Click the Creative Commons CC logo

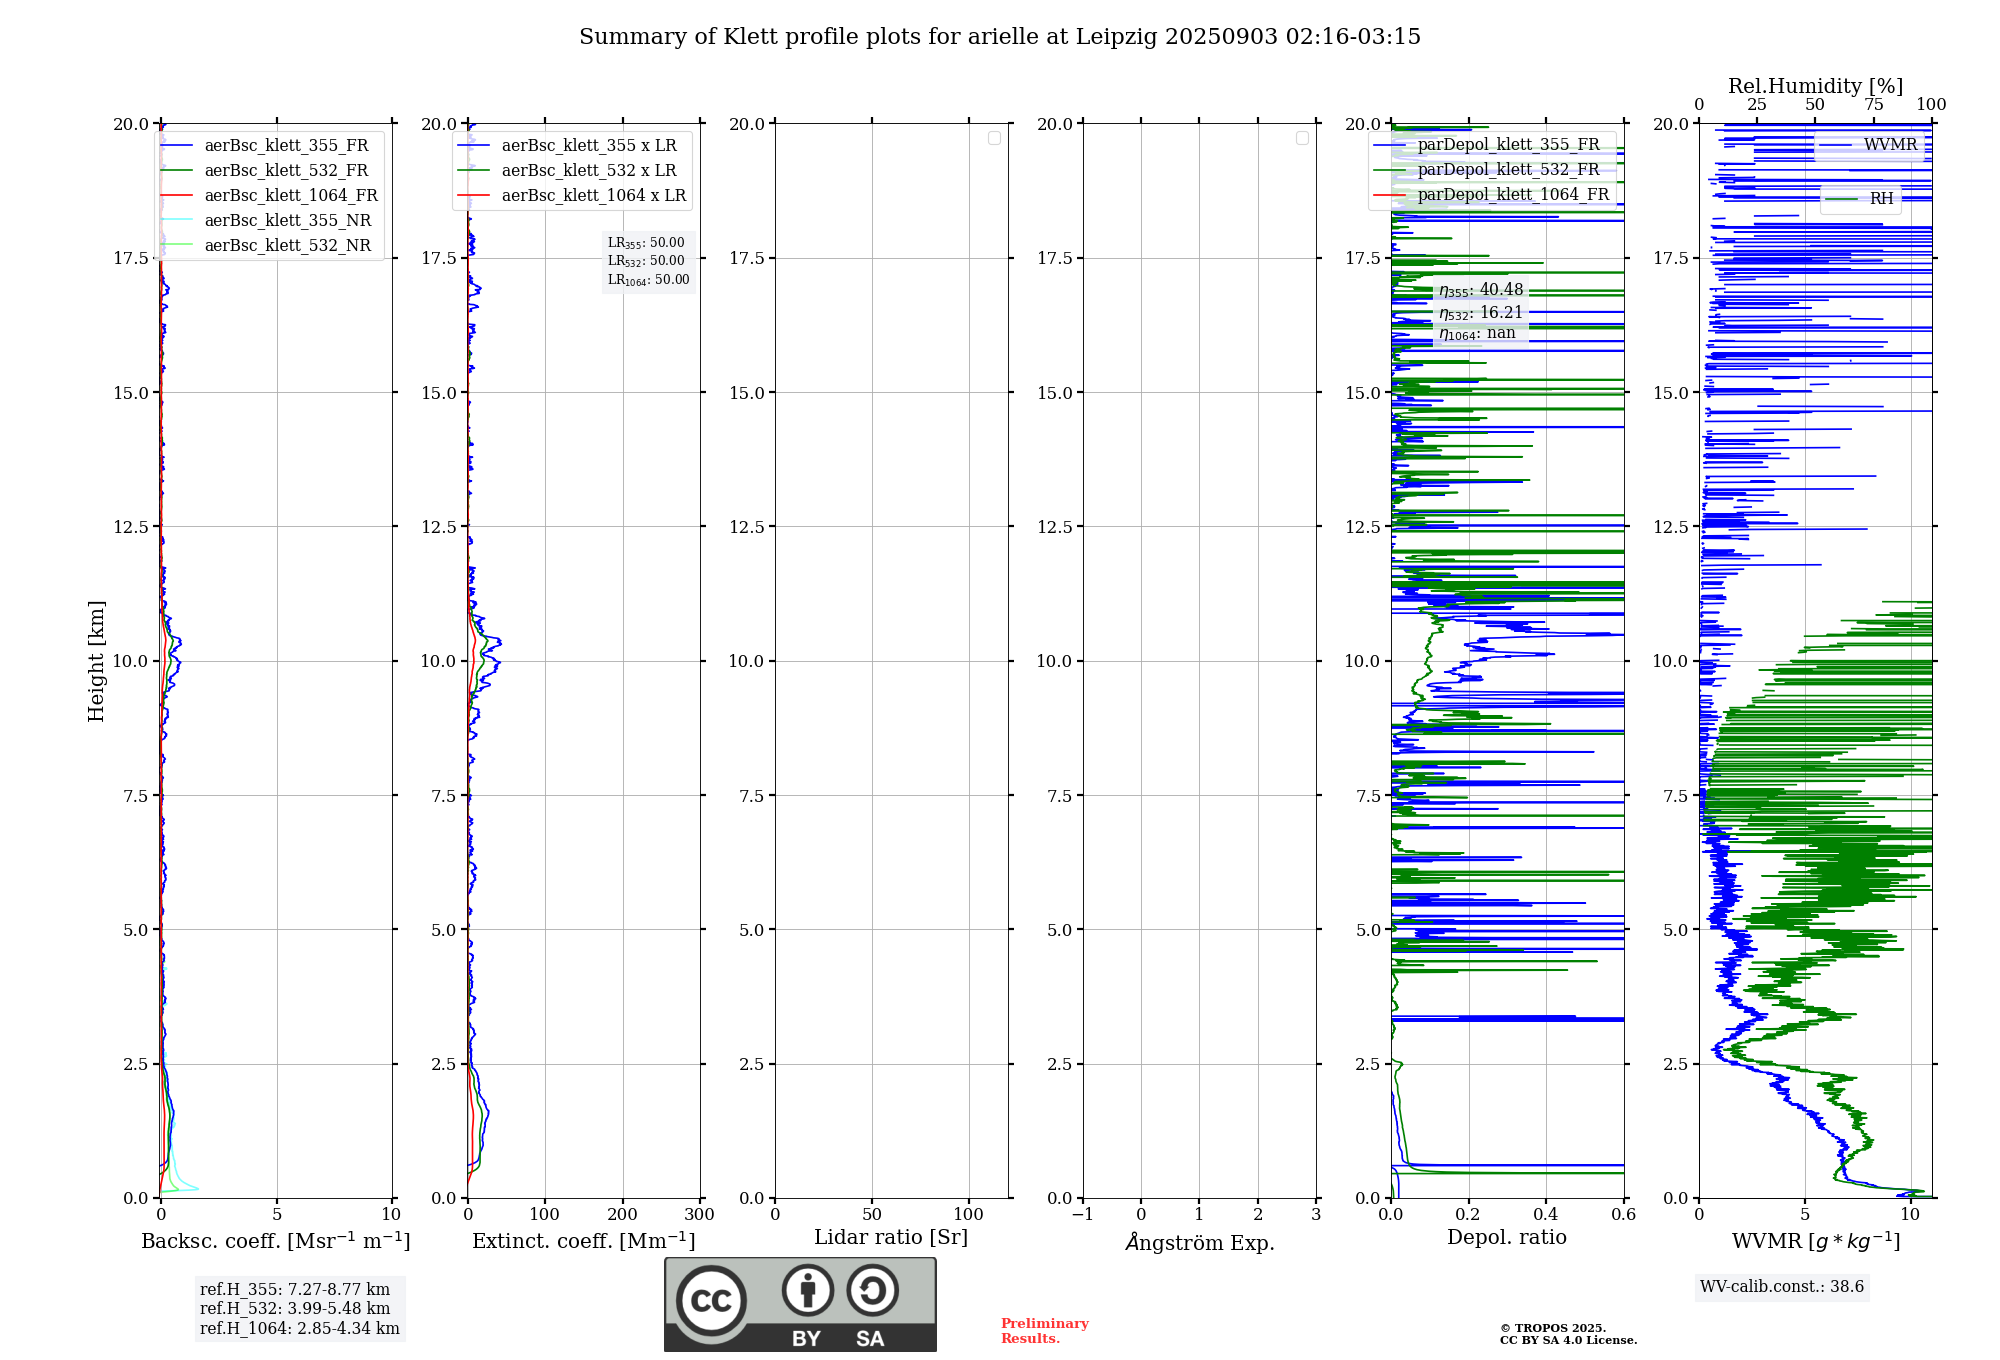click(x=711, y=1301)
